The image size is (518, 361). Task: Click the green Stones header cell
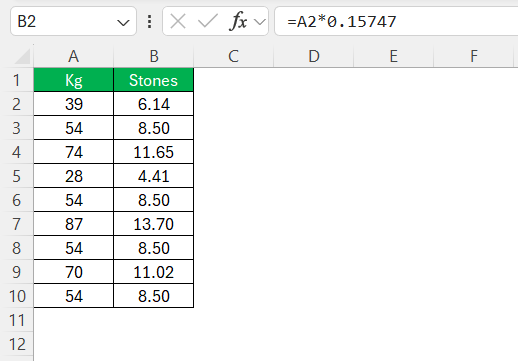[154, 80]
